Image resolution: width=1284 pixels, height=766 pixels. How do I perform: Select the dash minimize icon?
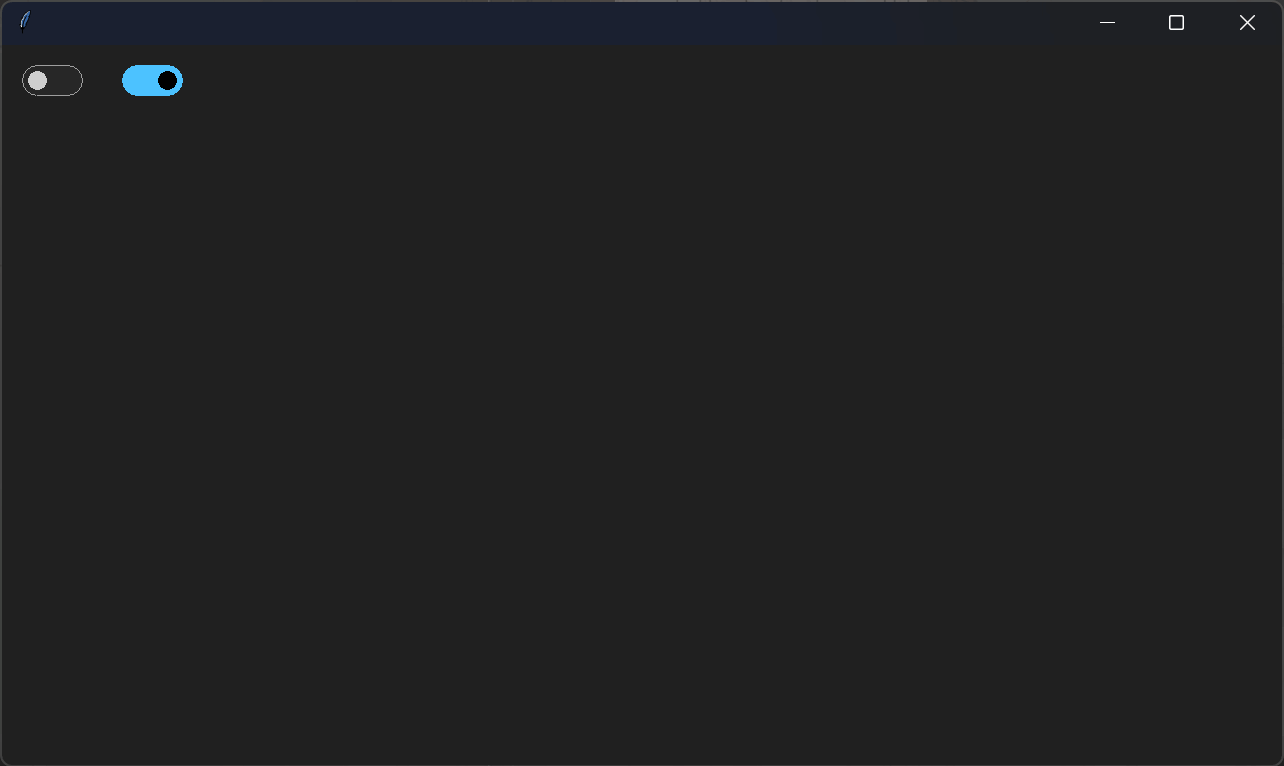(1107, 22)
